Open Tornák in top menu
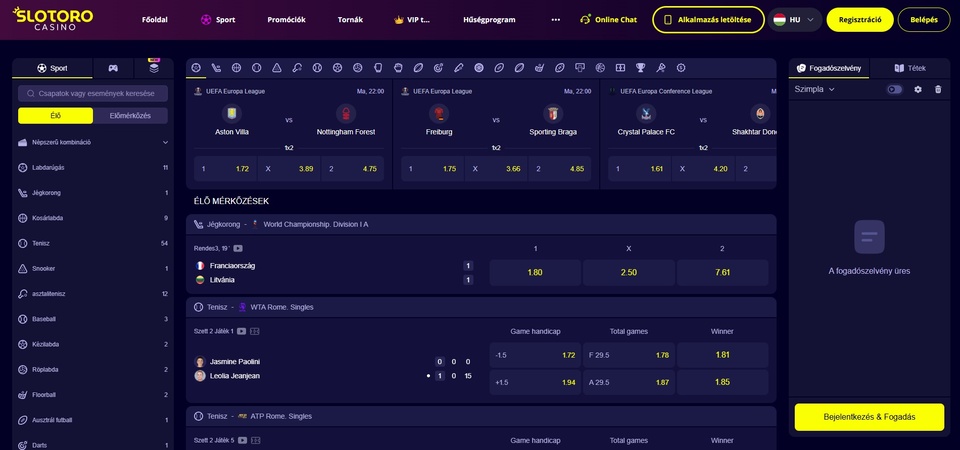 tap(350, 20)
